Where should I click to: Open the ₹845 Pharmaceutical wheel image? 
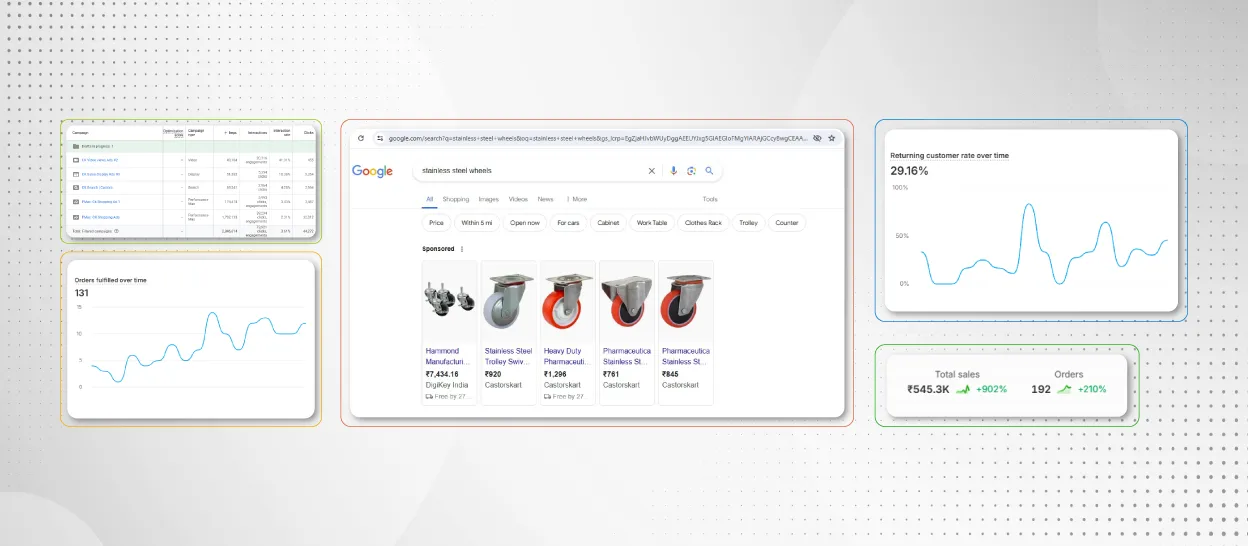point(686,302)
